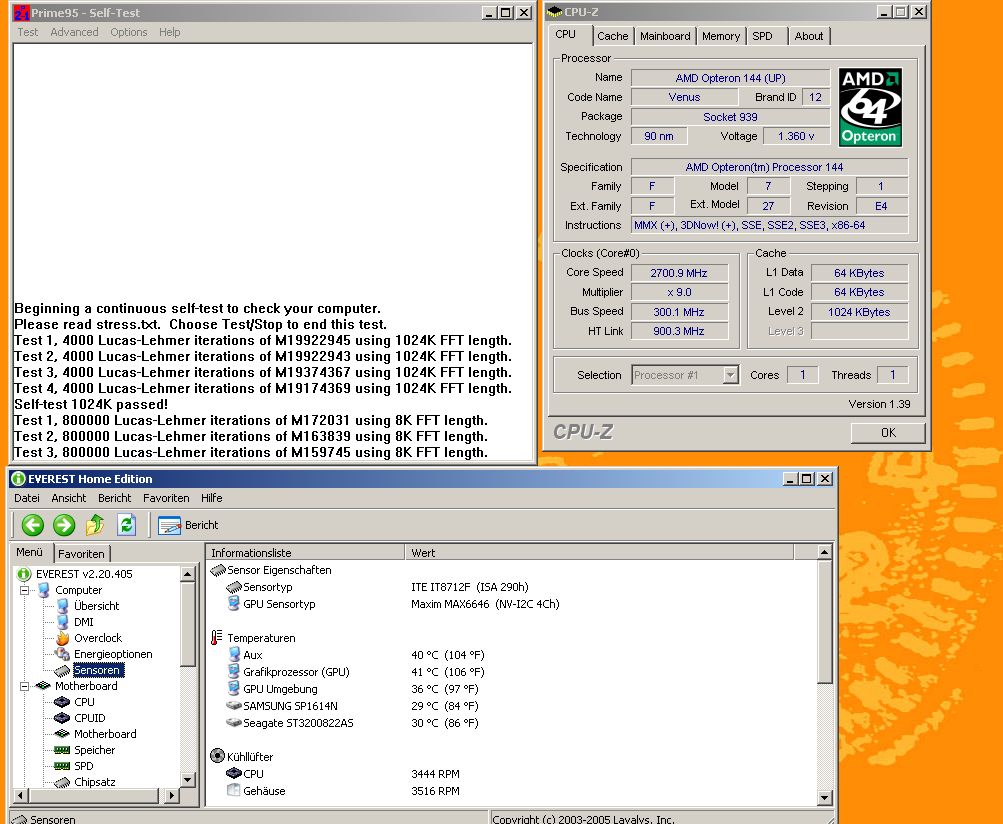Open the Hilfe menu in EVEREST
Screen dimensions: 1003x824
[212, 498]
